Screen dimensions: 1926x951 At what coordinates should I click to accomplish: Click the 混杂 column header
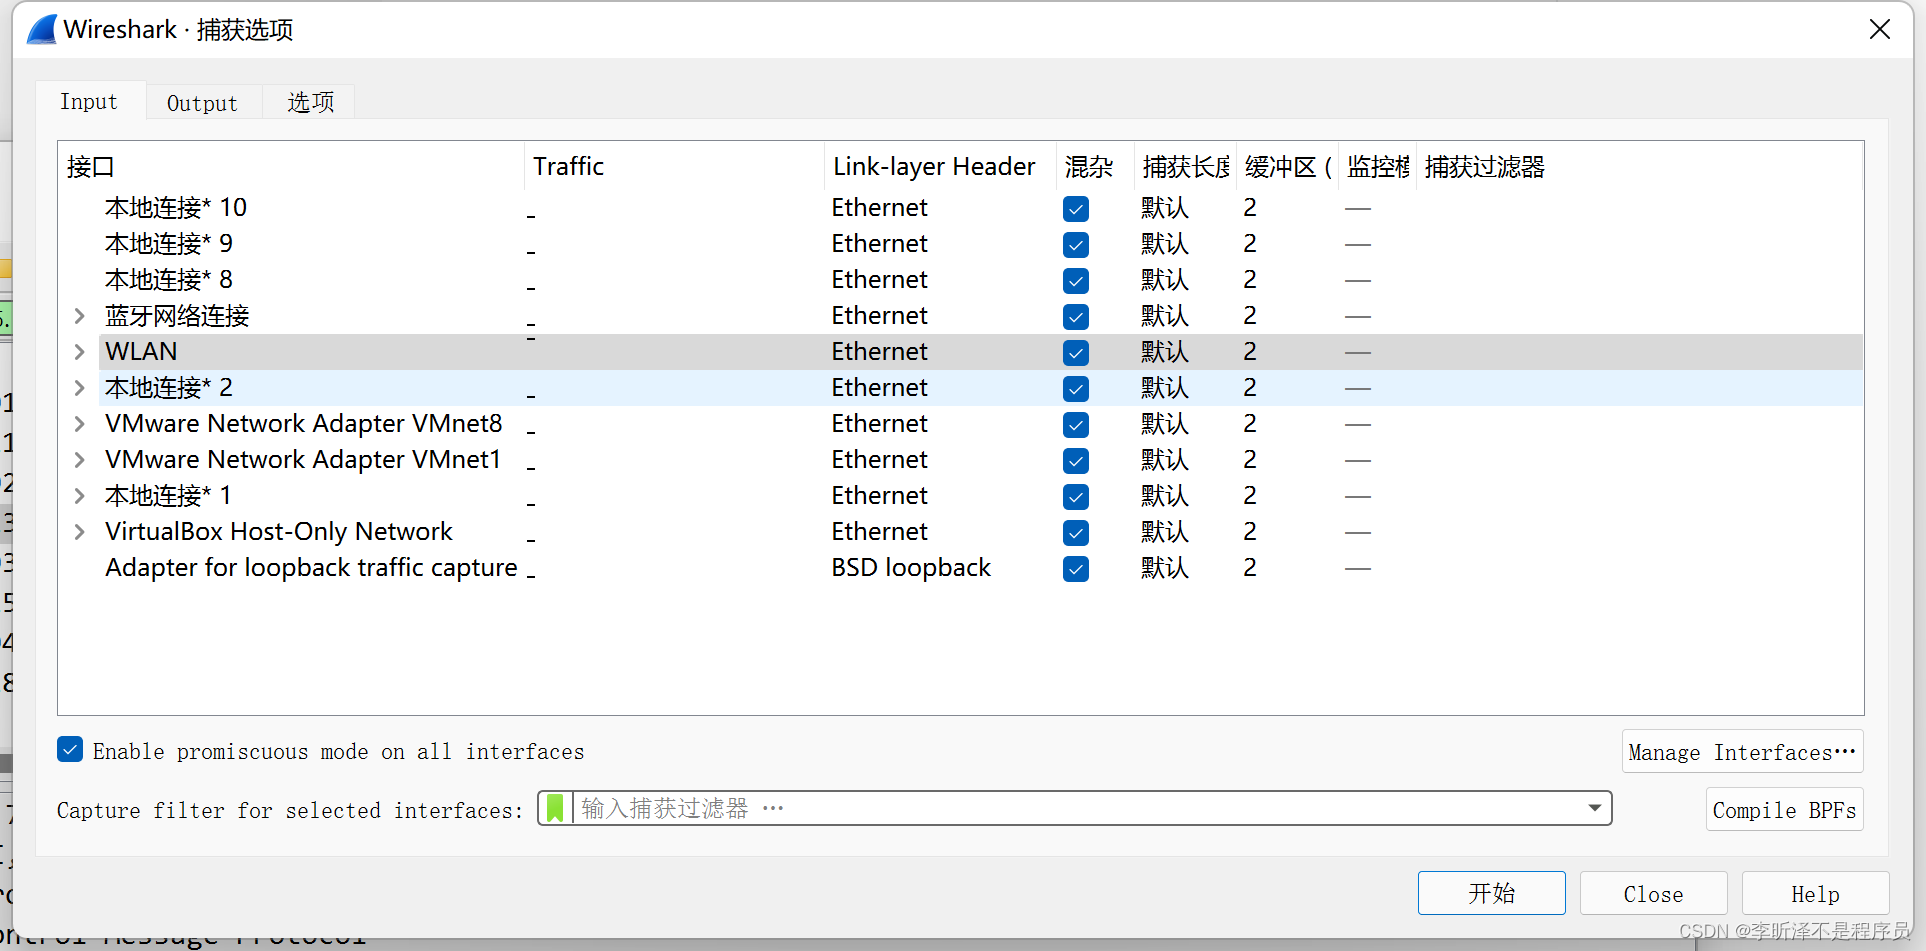click(x=1095, y=167)
